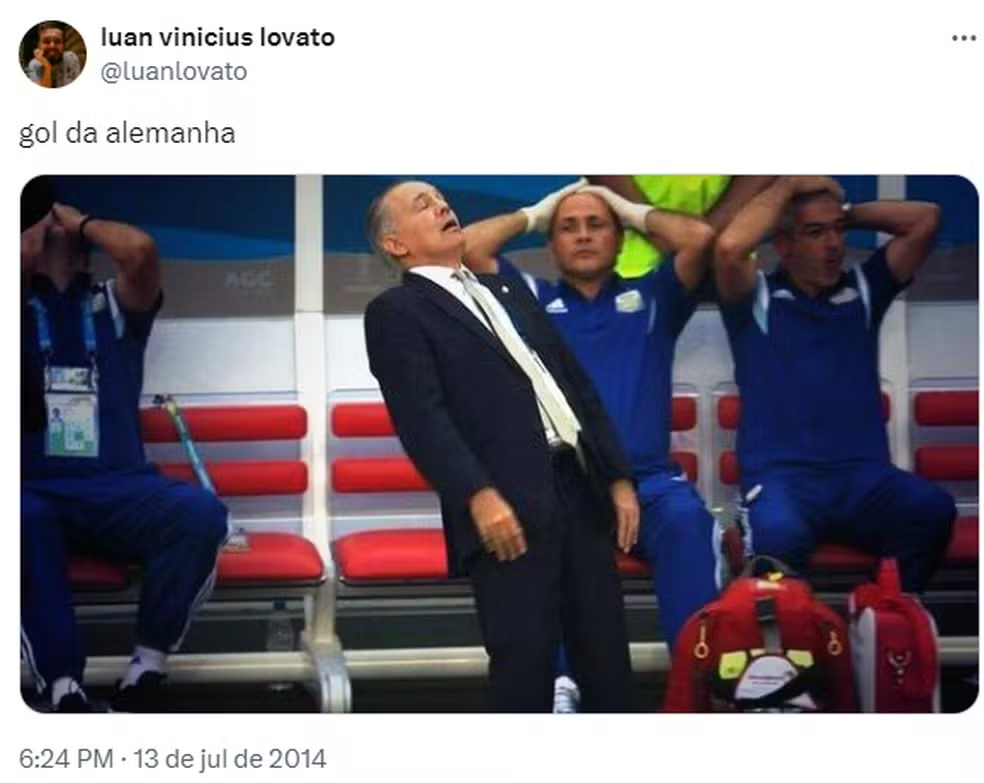This screenshot has height=783, width=984.
Task: Open the luan vinicius lovato display name
Action: click(218, 37)
